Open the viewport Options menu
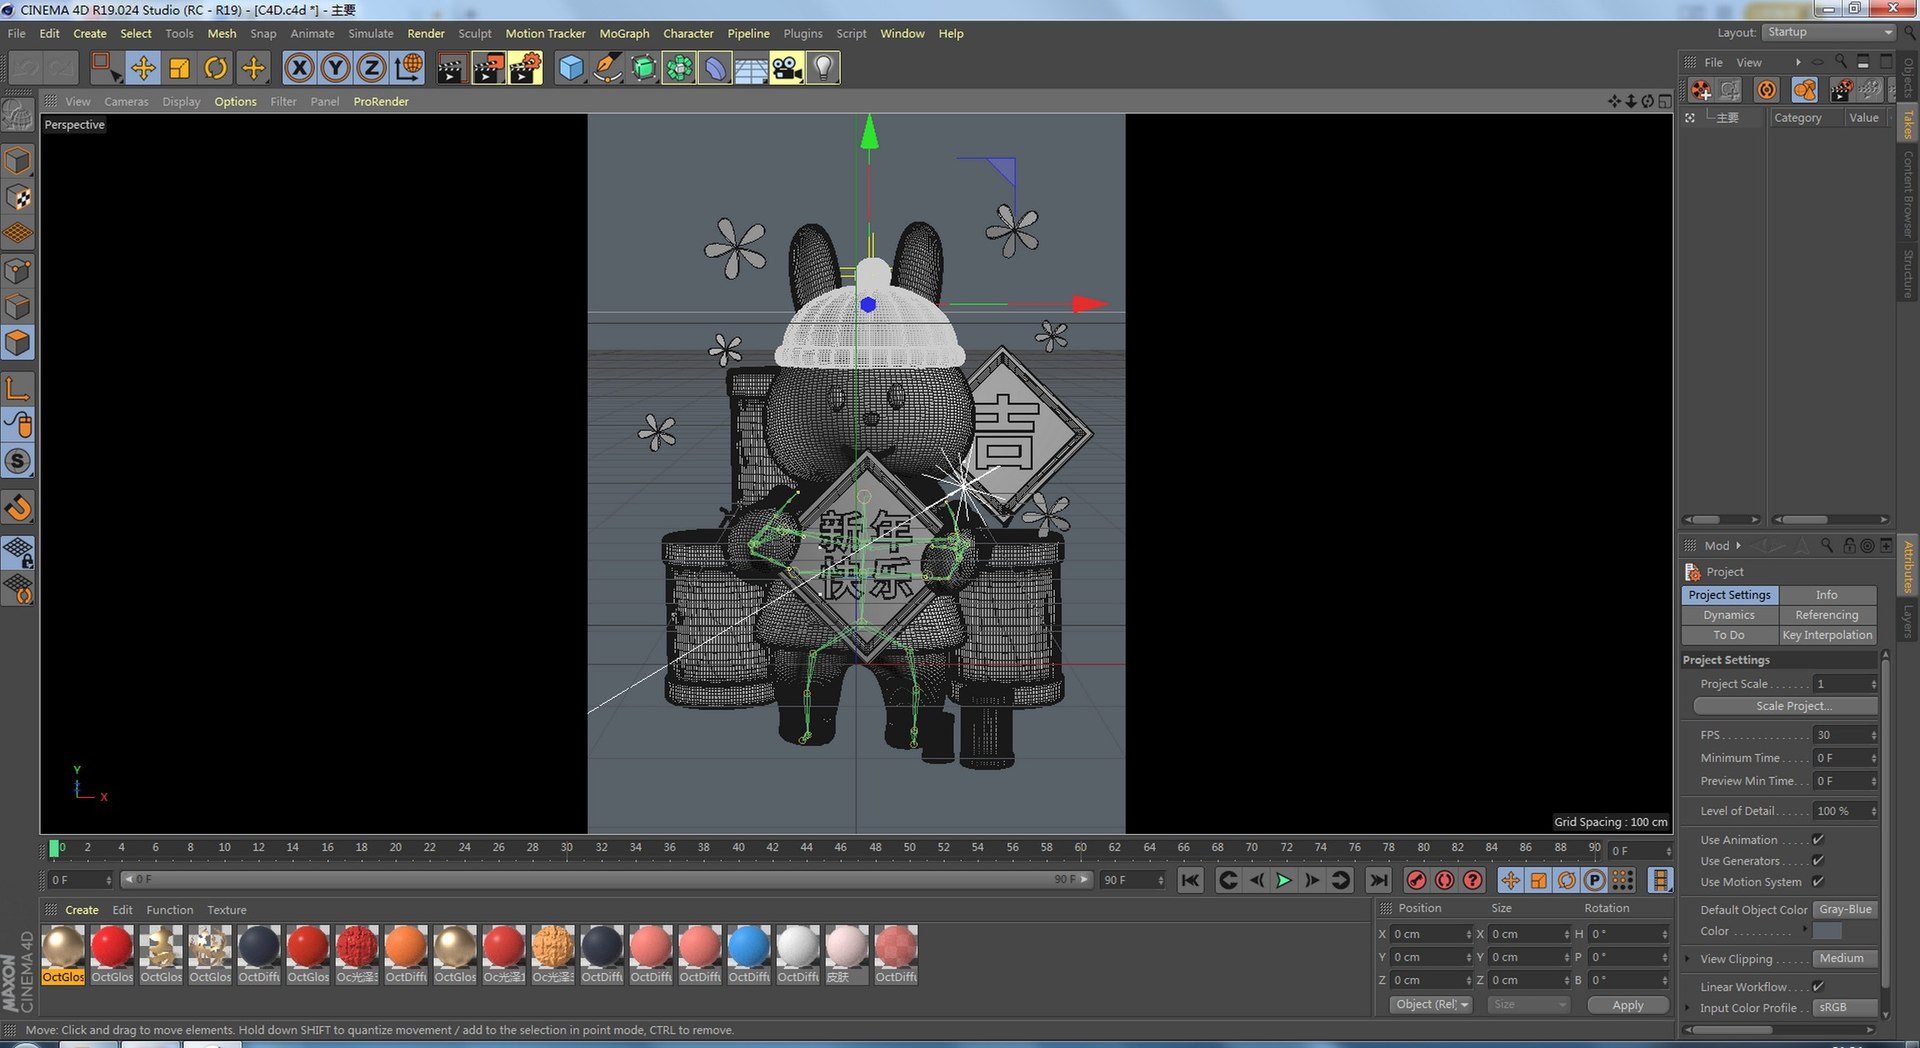 click(235, 102)
